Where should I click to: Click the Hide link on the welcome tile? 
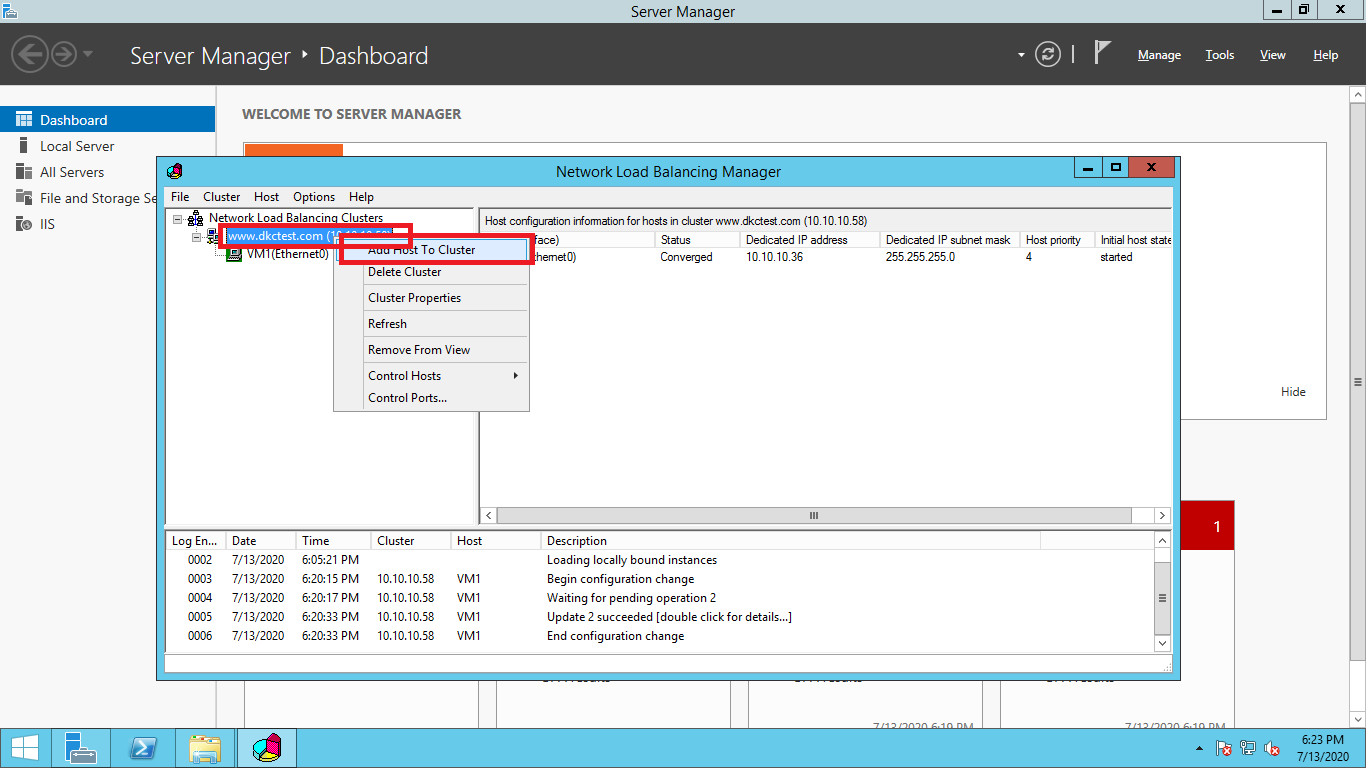1293,392
